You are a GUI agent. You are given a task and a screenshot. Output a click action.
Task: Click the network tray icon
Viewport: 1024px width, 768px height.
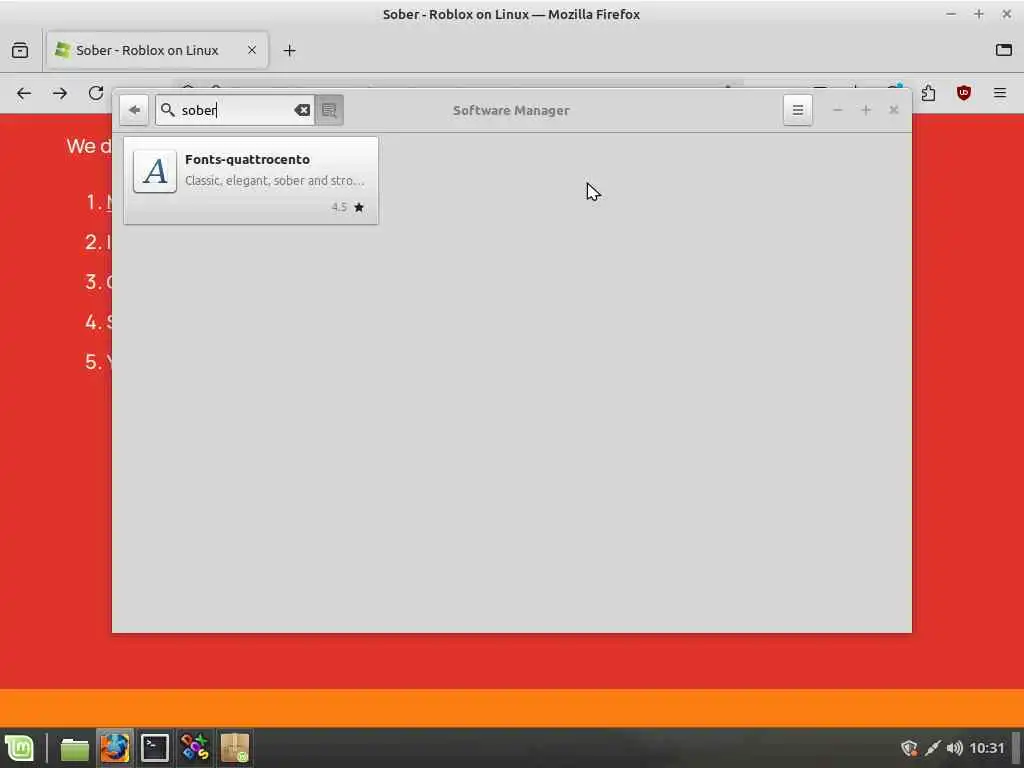tap(932, 748)
